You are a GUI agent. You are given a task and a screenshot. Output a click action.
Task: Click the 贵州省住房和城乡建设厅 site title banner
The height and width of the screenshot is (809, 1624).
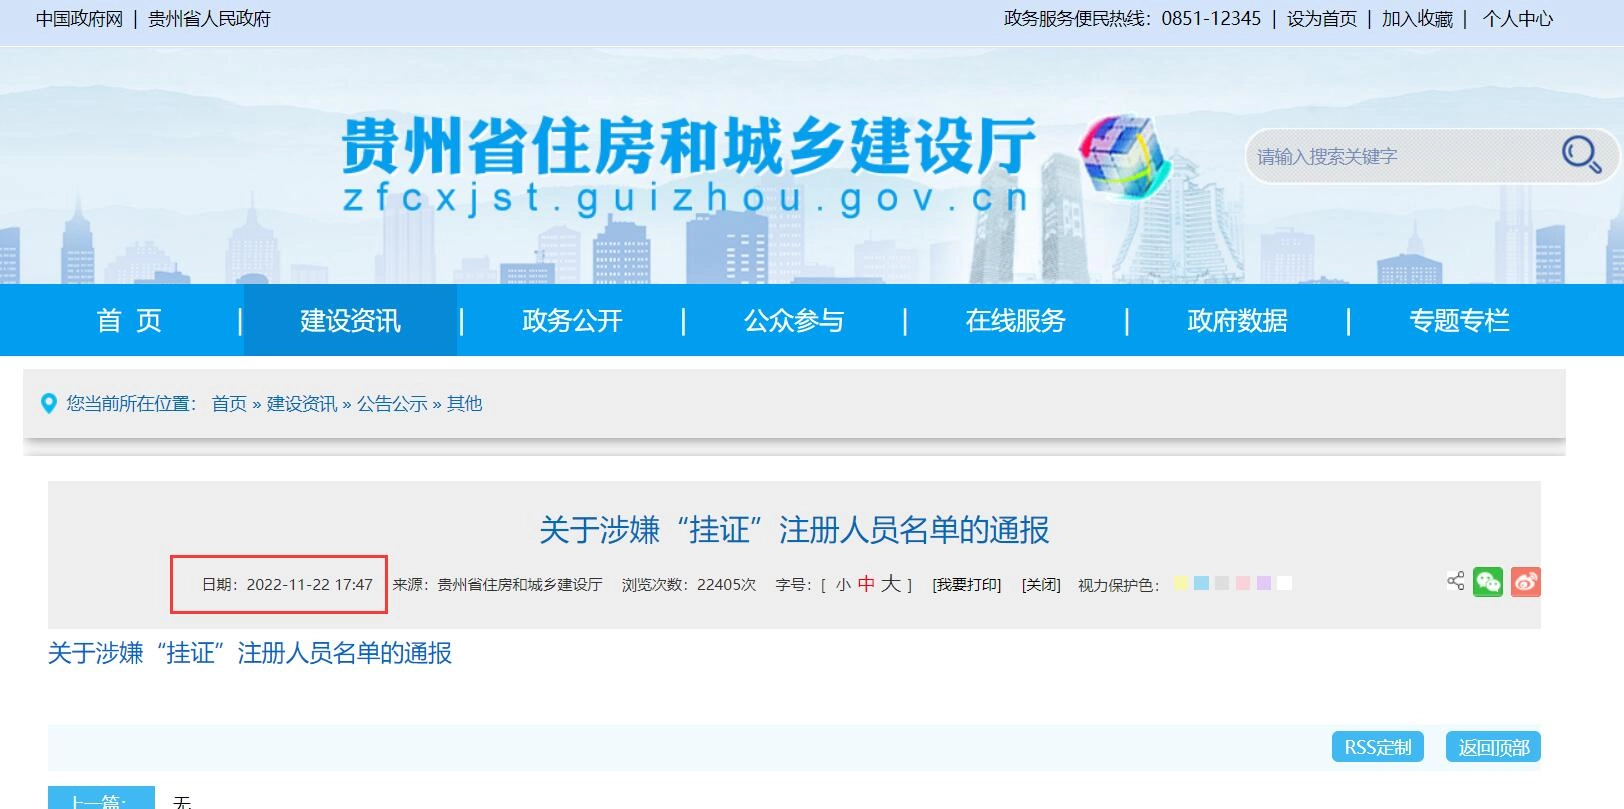coord(688,145)
